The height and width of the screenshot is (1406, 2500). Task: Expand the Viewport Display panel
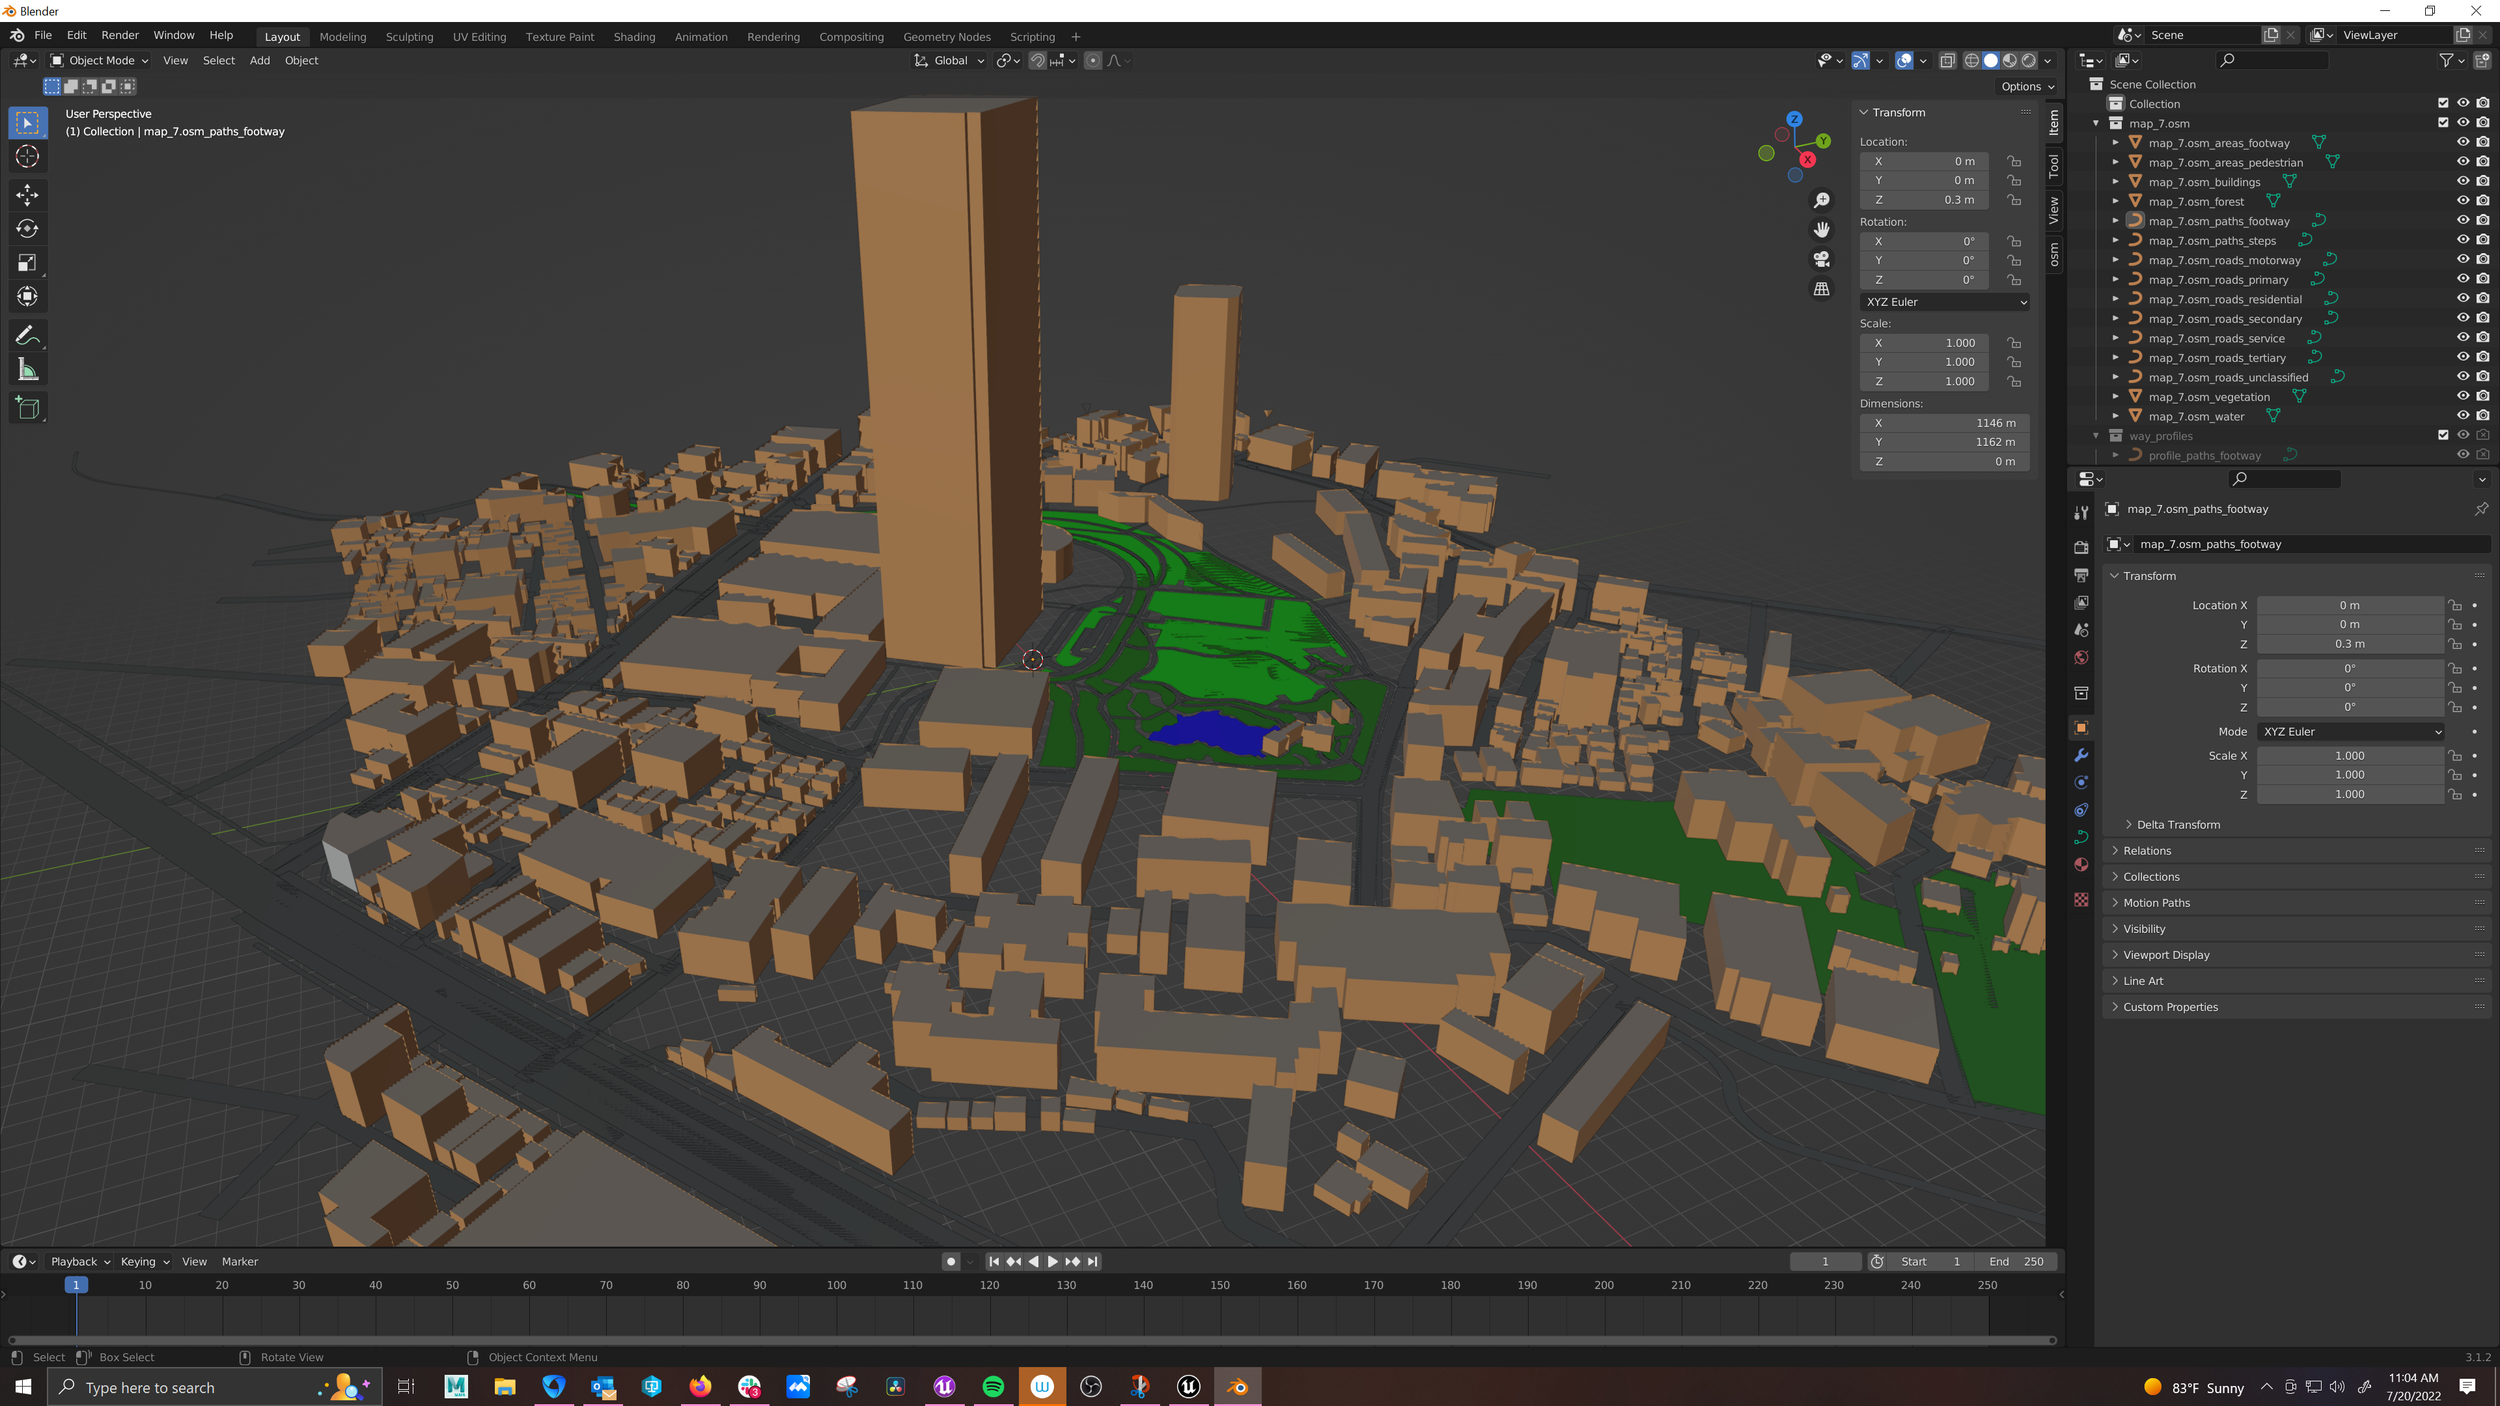click(2166, 955)
